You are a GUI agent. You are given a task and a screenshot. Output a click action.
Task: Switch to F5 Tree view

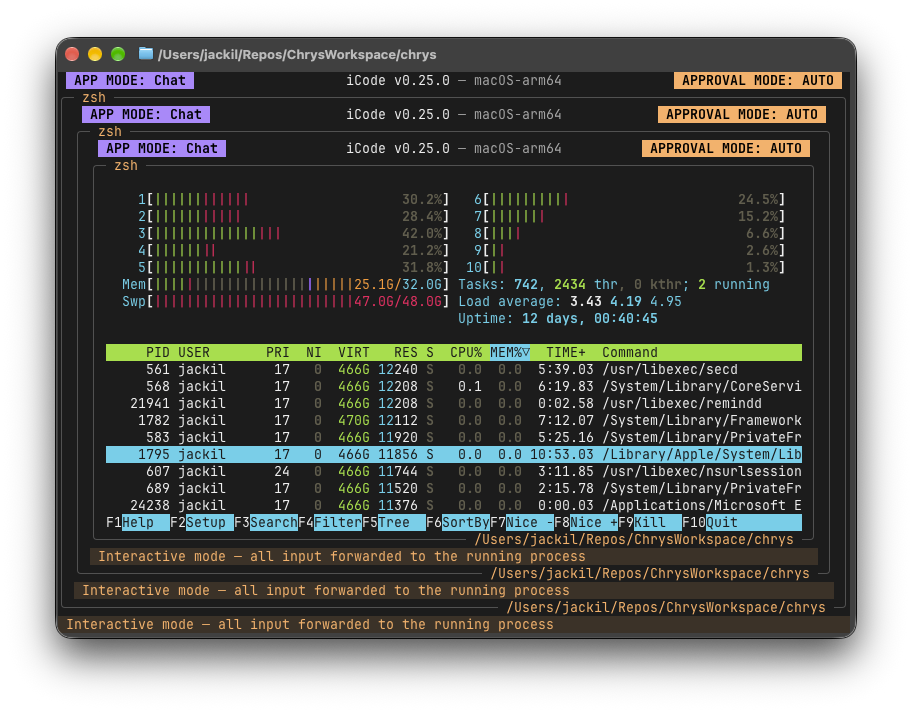(394, 522)
